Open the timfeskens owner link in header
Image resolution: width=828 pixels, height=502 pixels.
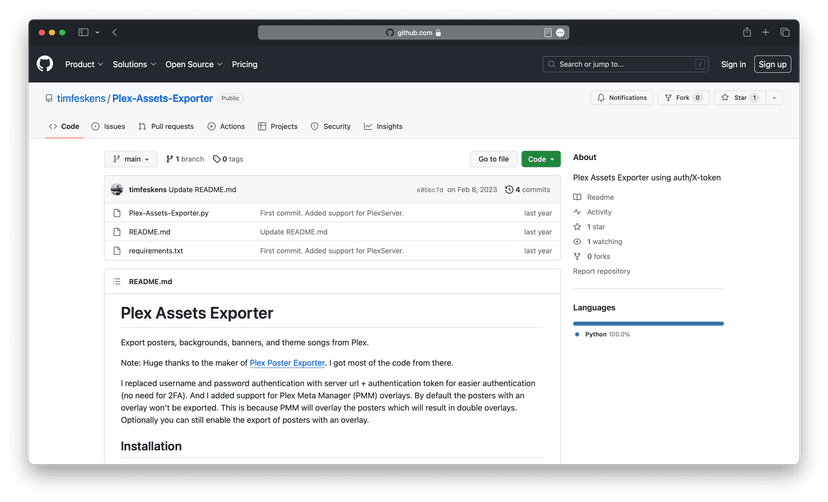[x=81, y=98]
